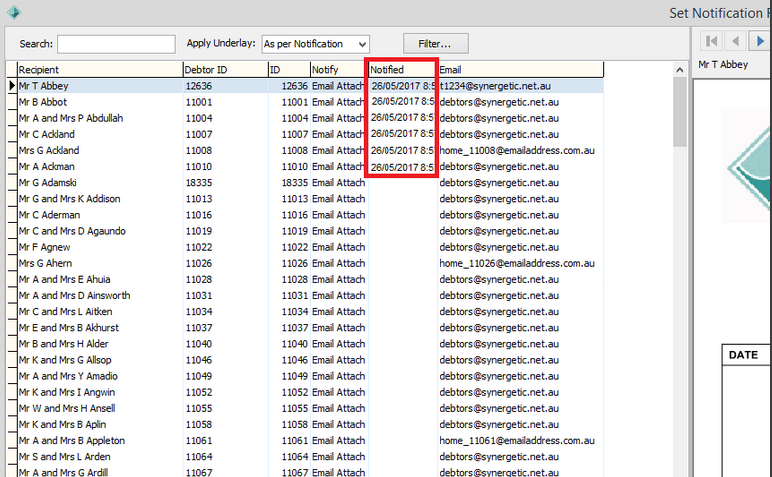The image size is (772, 477).
Task: Sort by the Recipient column header
Action: (x=98, y=70)
